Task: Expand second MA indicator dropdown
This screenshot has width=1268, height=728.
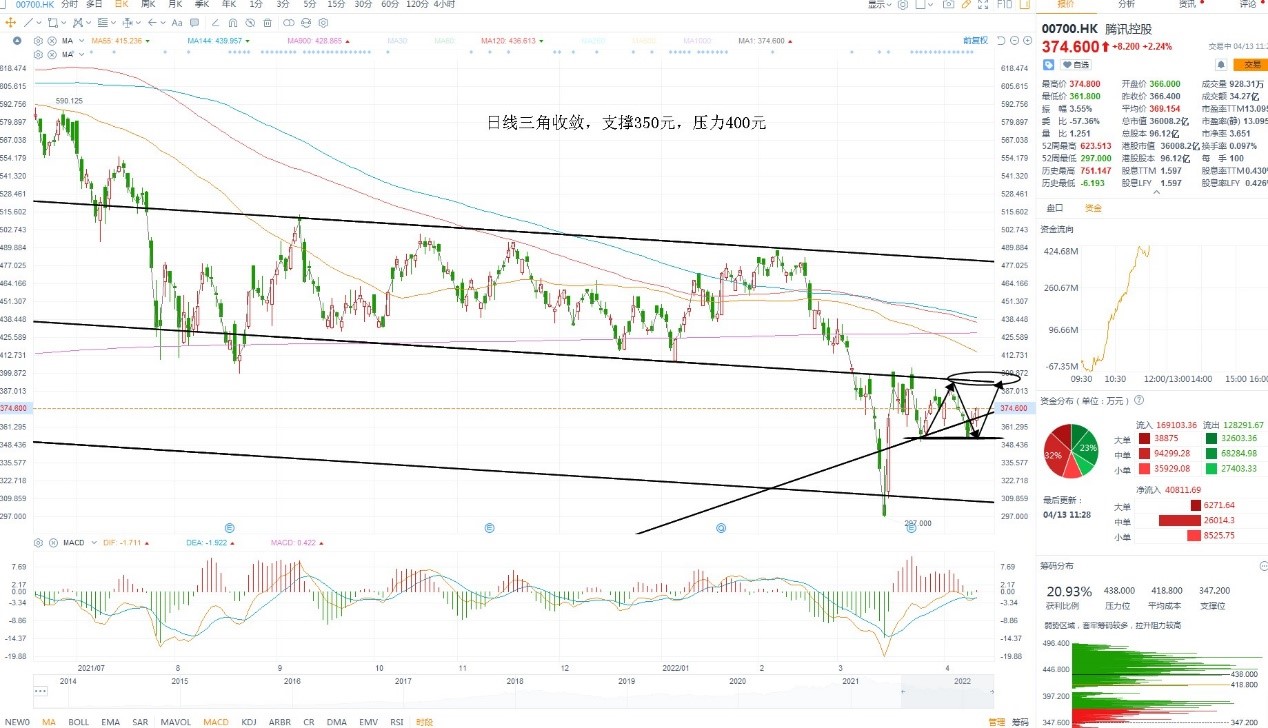Action: pyautogui.click(x=81, y=54)
